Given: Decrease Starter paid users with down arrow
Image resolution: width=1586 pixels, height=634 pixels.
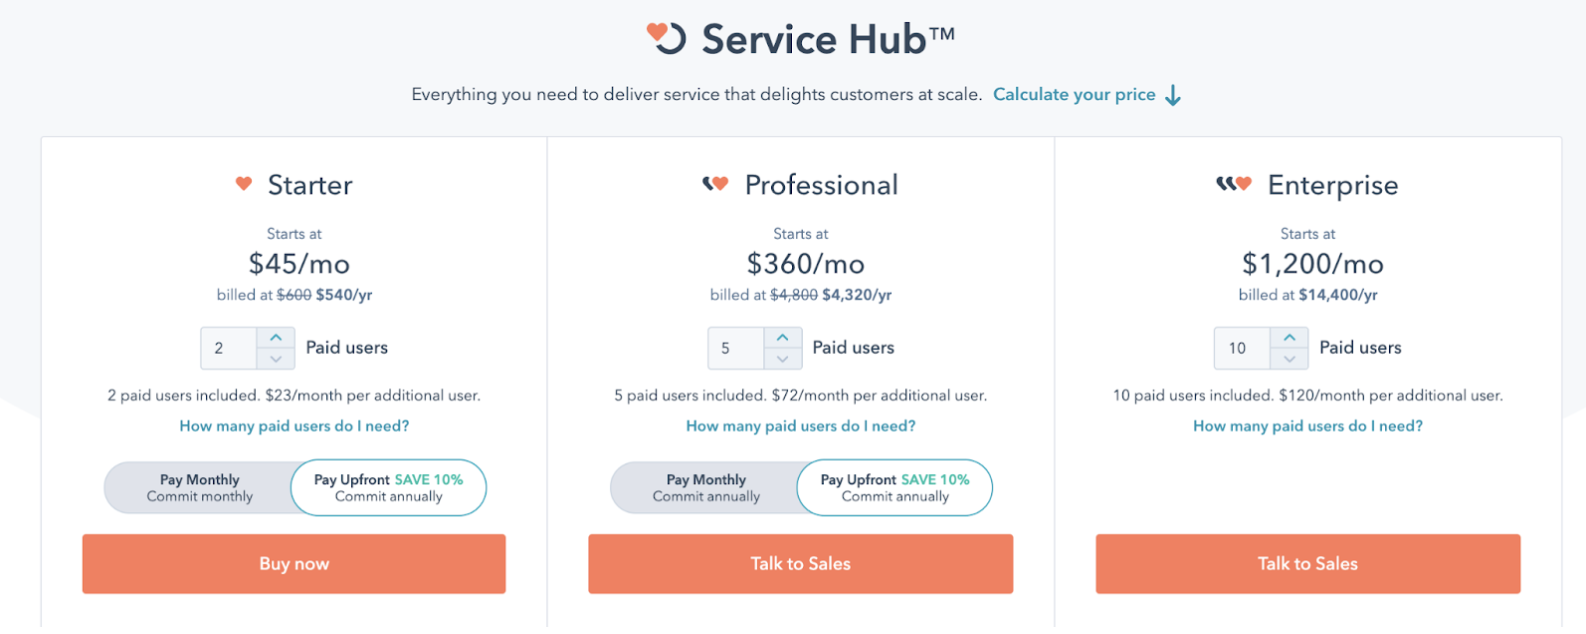Looking at the screenshot, I should pyautogui.click(x=275, y=358).
